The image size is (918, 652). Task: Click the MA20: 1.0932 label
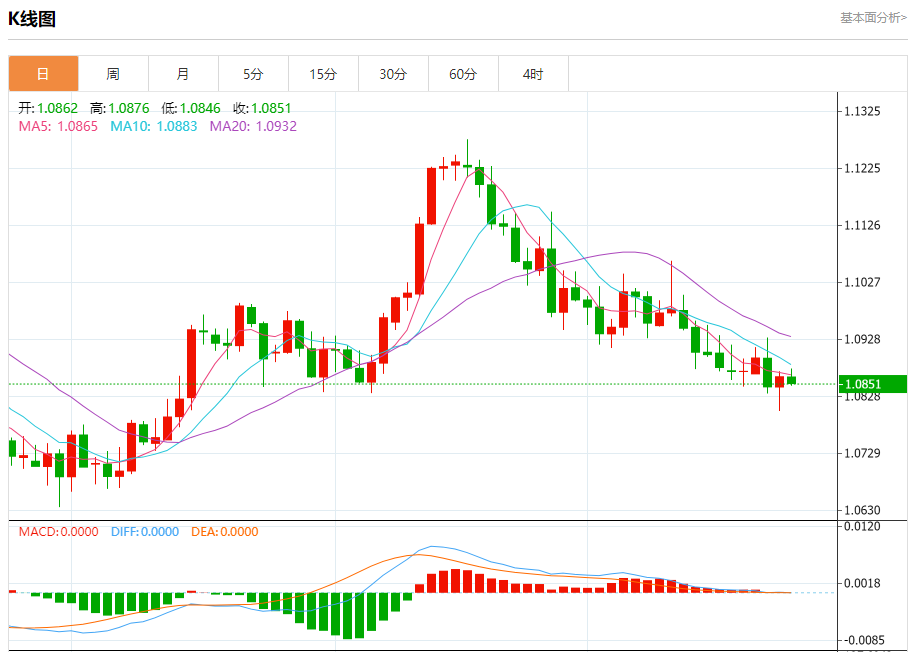(x=253, y=126)
